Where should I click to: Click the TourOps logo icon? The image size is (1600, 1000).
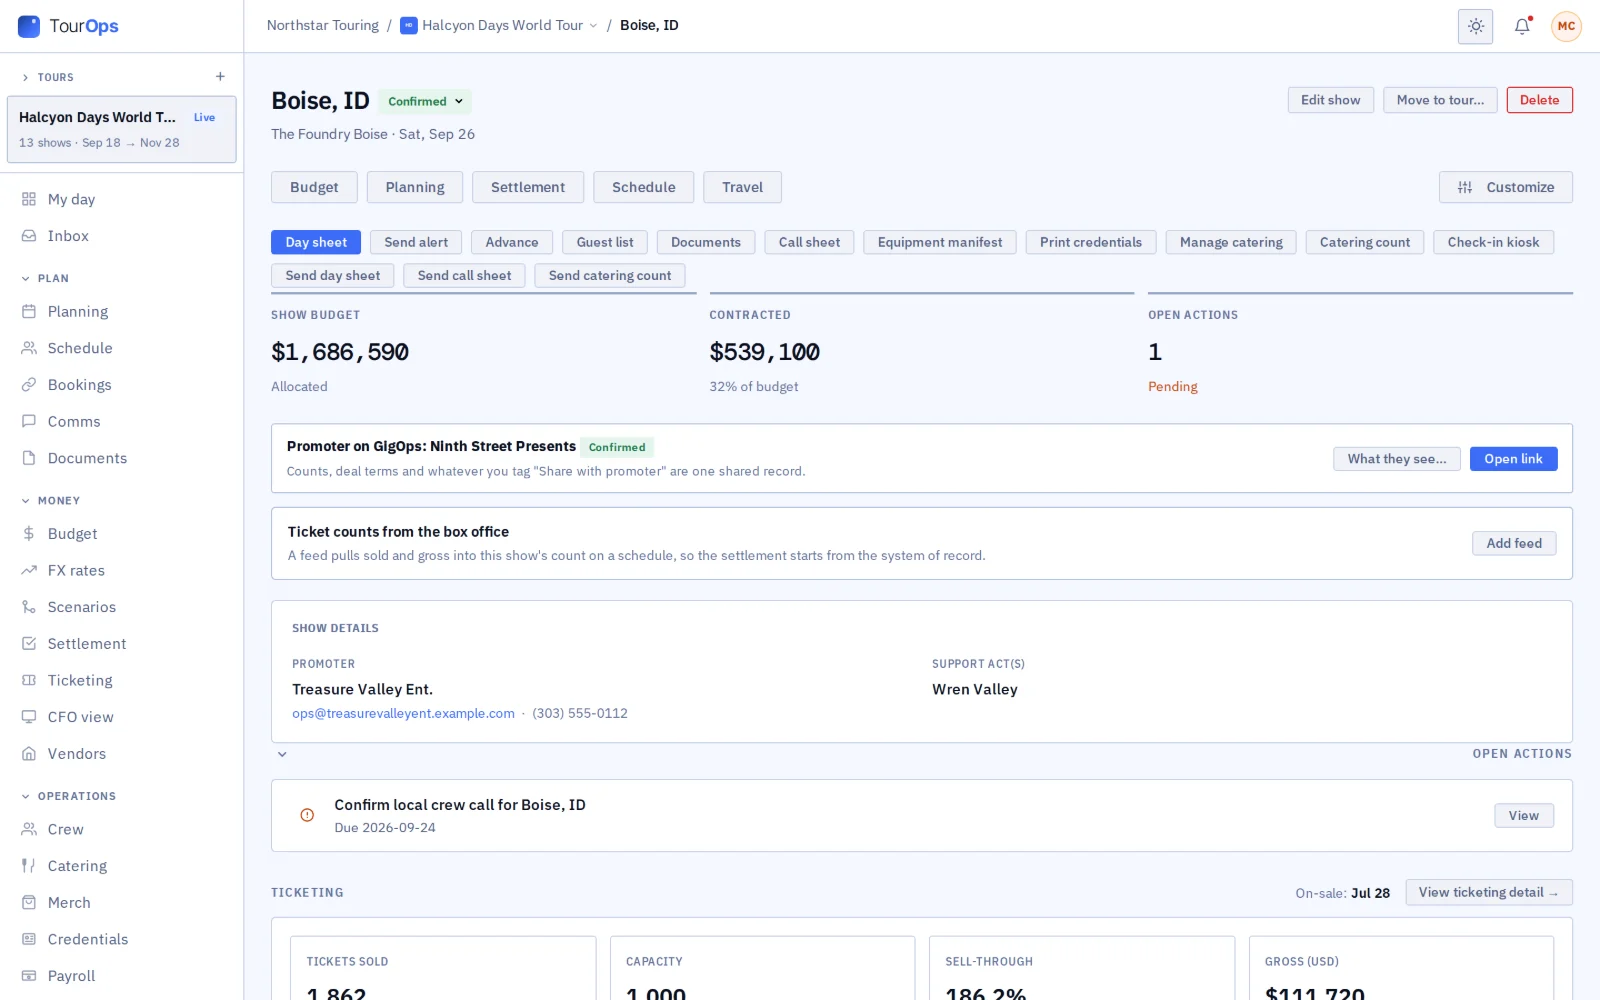tap(29, 26)
